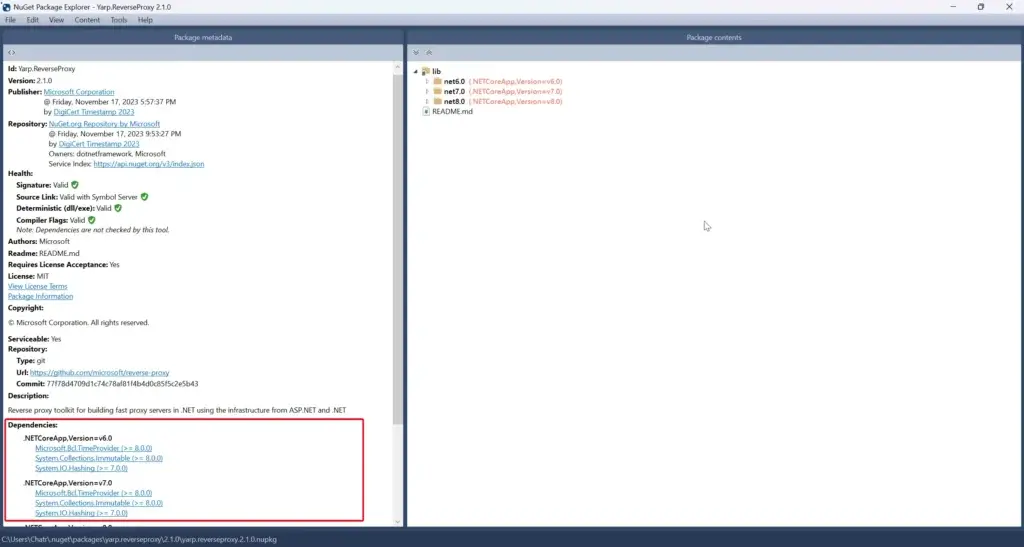Toggle the XML metadata source view icon

tap(12, 52)
